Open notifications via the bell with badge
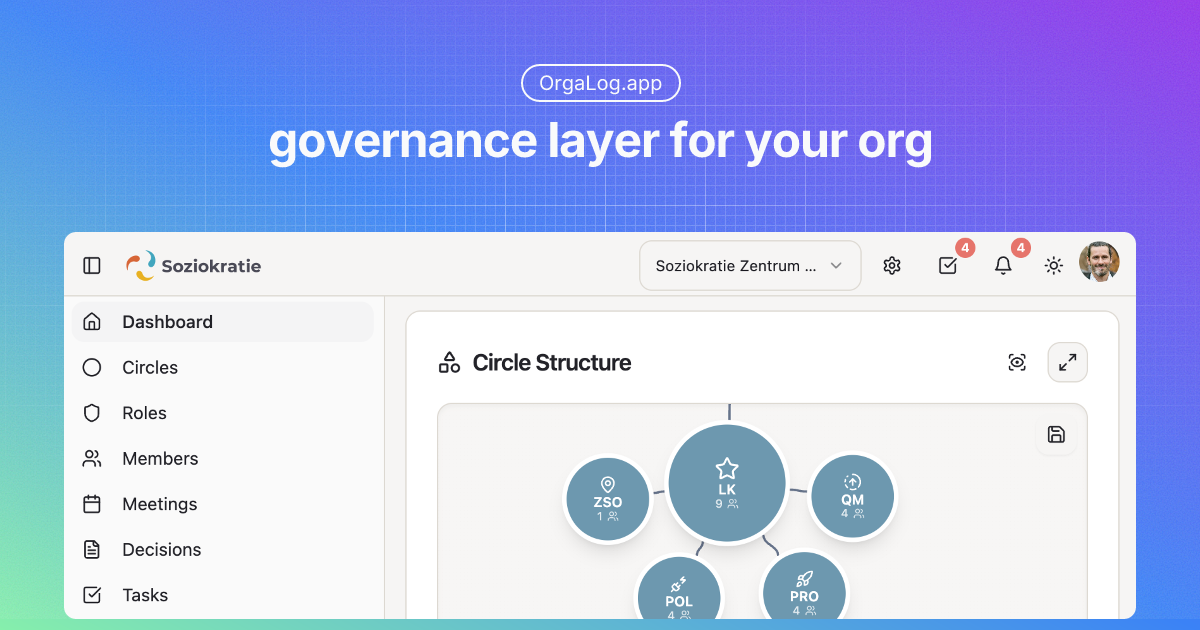 click(x=1003, y=265)
